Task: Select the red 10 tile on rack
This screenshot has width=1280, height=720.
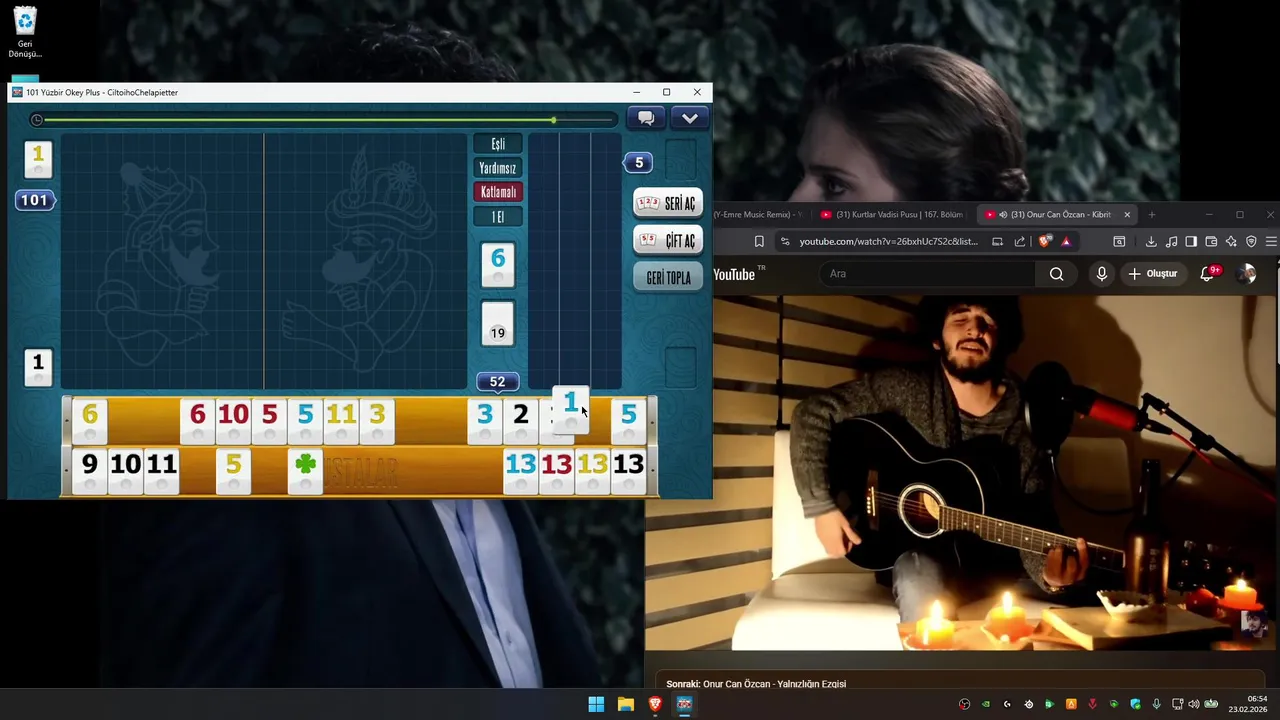Action: (234, 420)
